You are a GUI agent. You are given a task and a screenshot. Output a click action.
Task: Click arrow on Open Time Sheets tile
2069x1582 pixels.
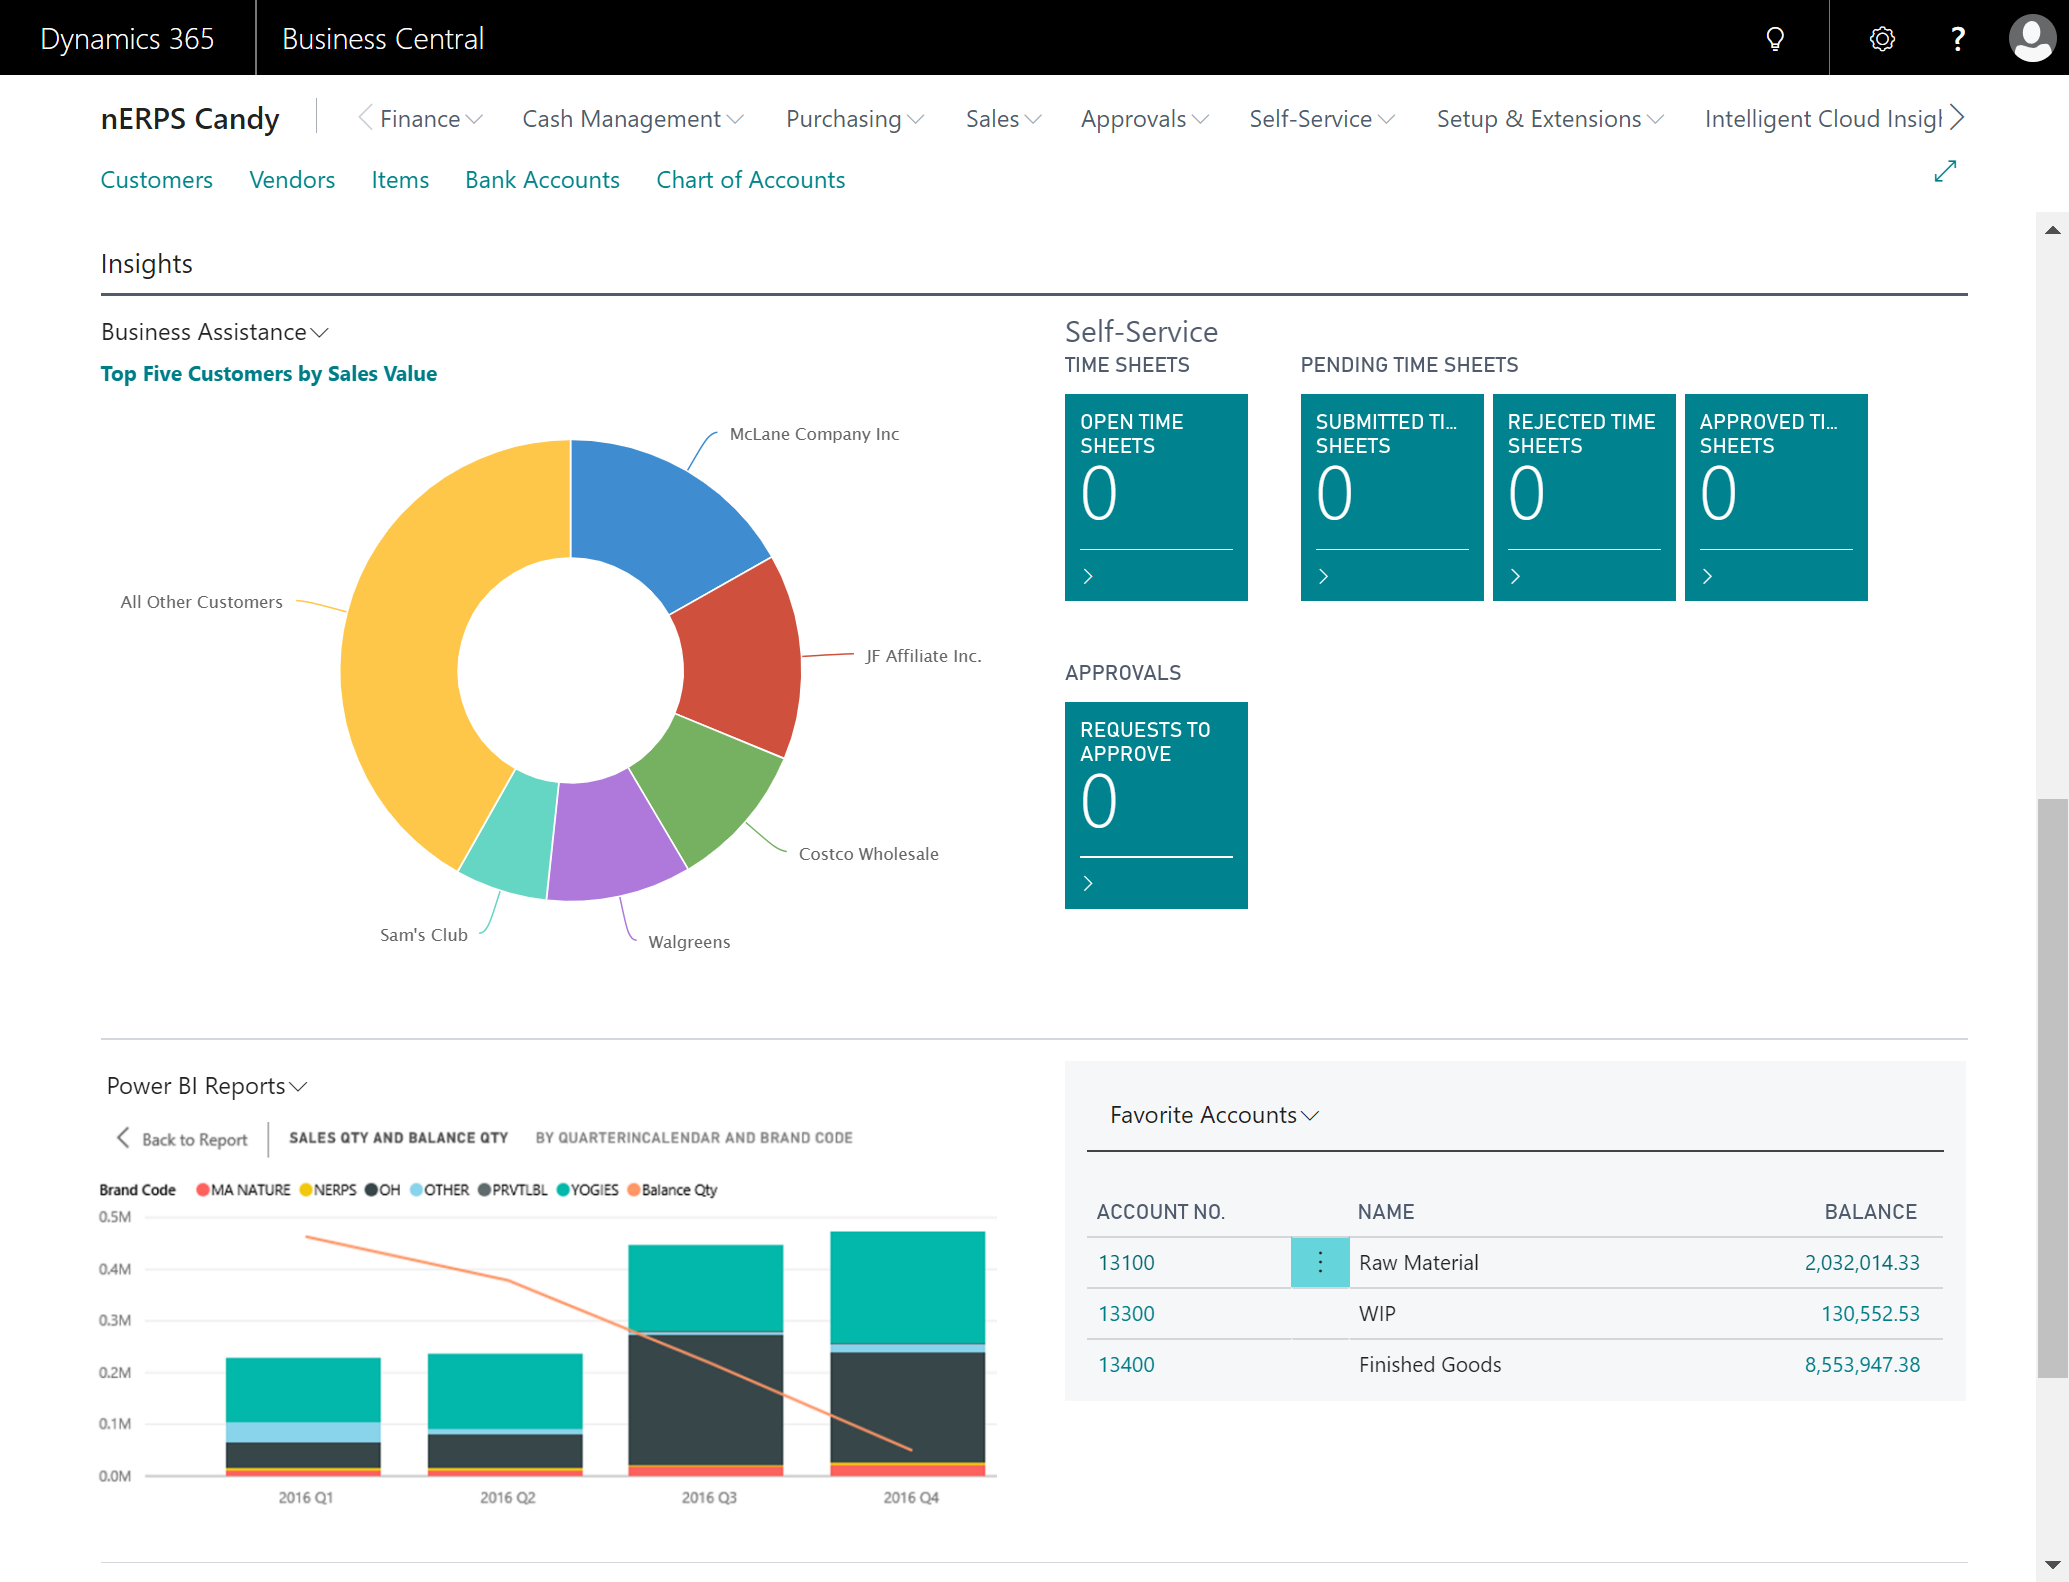(1088, 576)
